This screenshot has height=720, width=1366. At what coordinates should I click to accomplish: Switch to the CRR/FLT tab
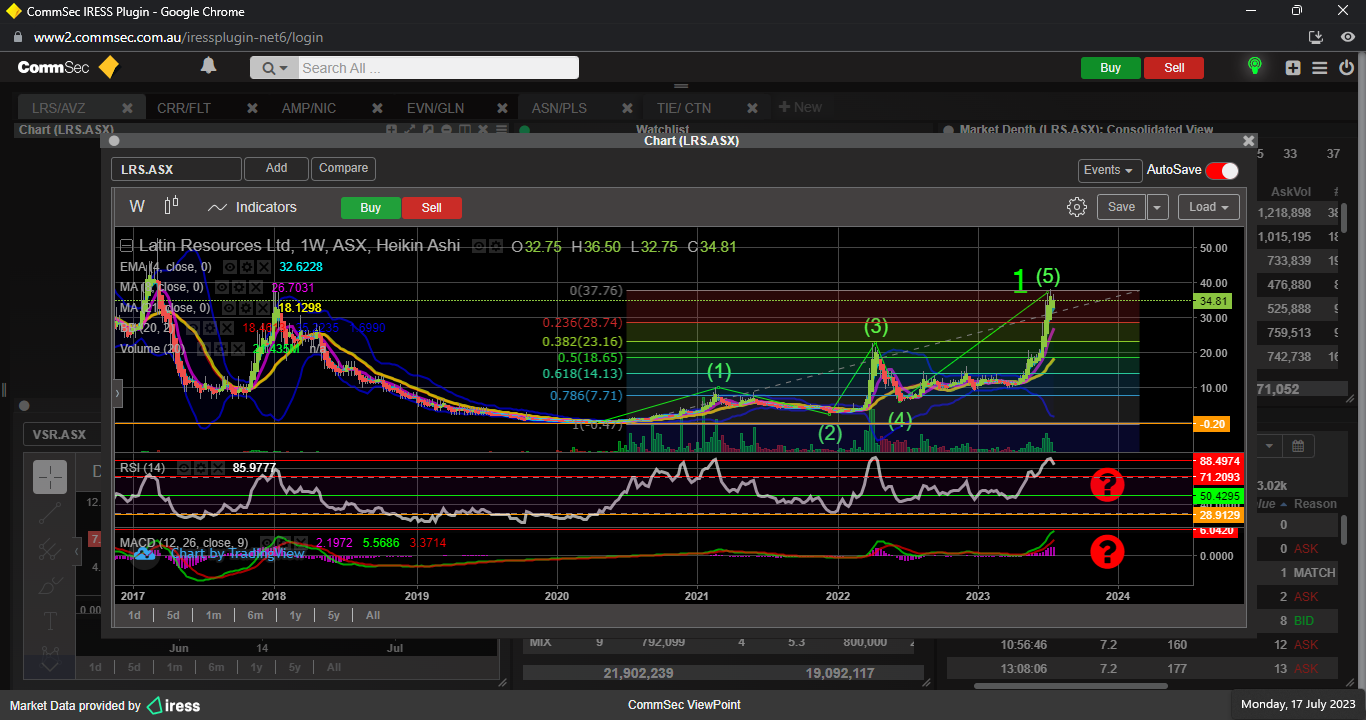point(184,108)
